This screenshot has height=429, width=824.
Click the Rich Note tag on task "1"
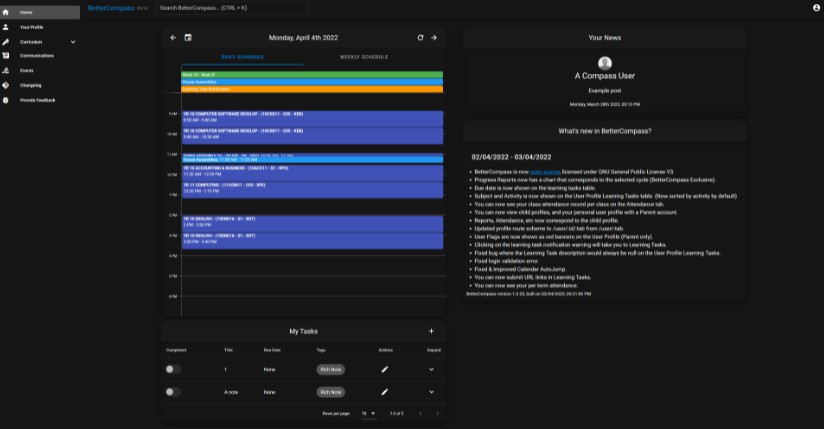tap(330, 369)
